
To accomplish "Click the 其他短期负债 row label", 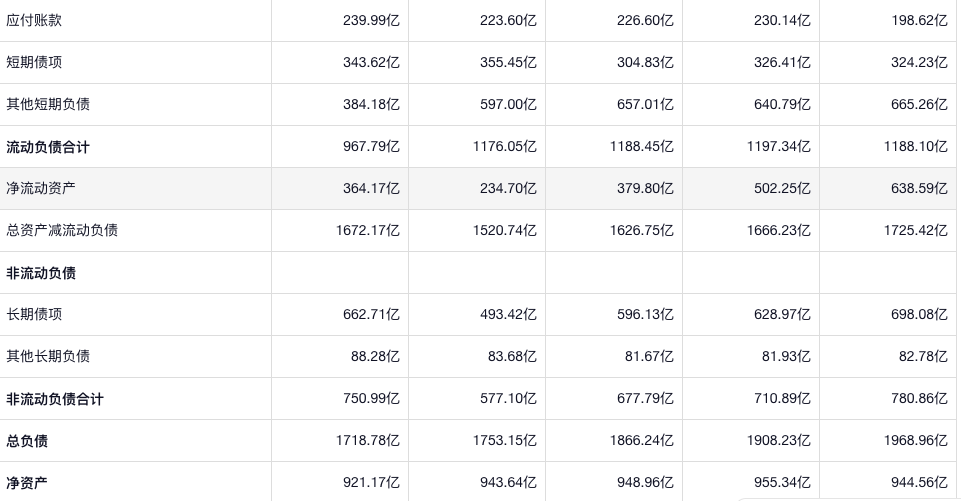I will (x=48, y=104).
